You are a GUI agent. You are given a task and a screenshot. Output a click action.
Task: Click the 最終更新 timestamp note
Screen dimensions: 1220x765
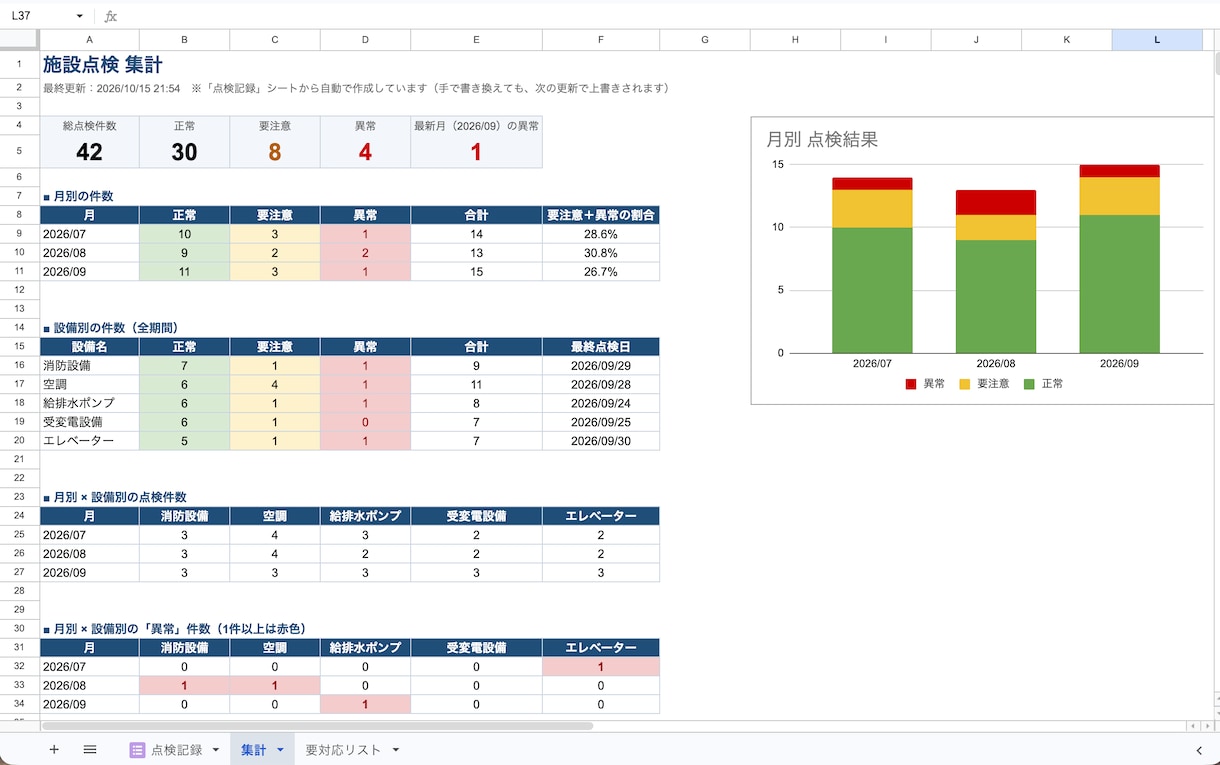356,88
